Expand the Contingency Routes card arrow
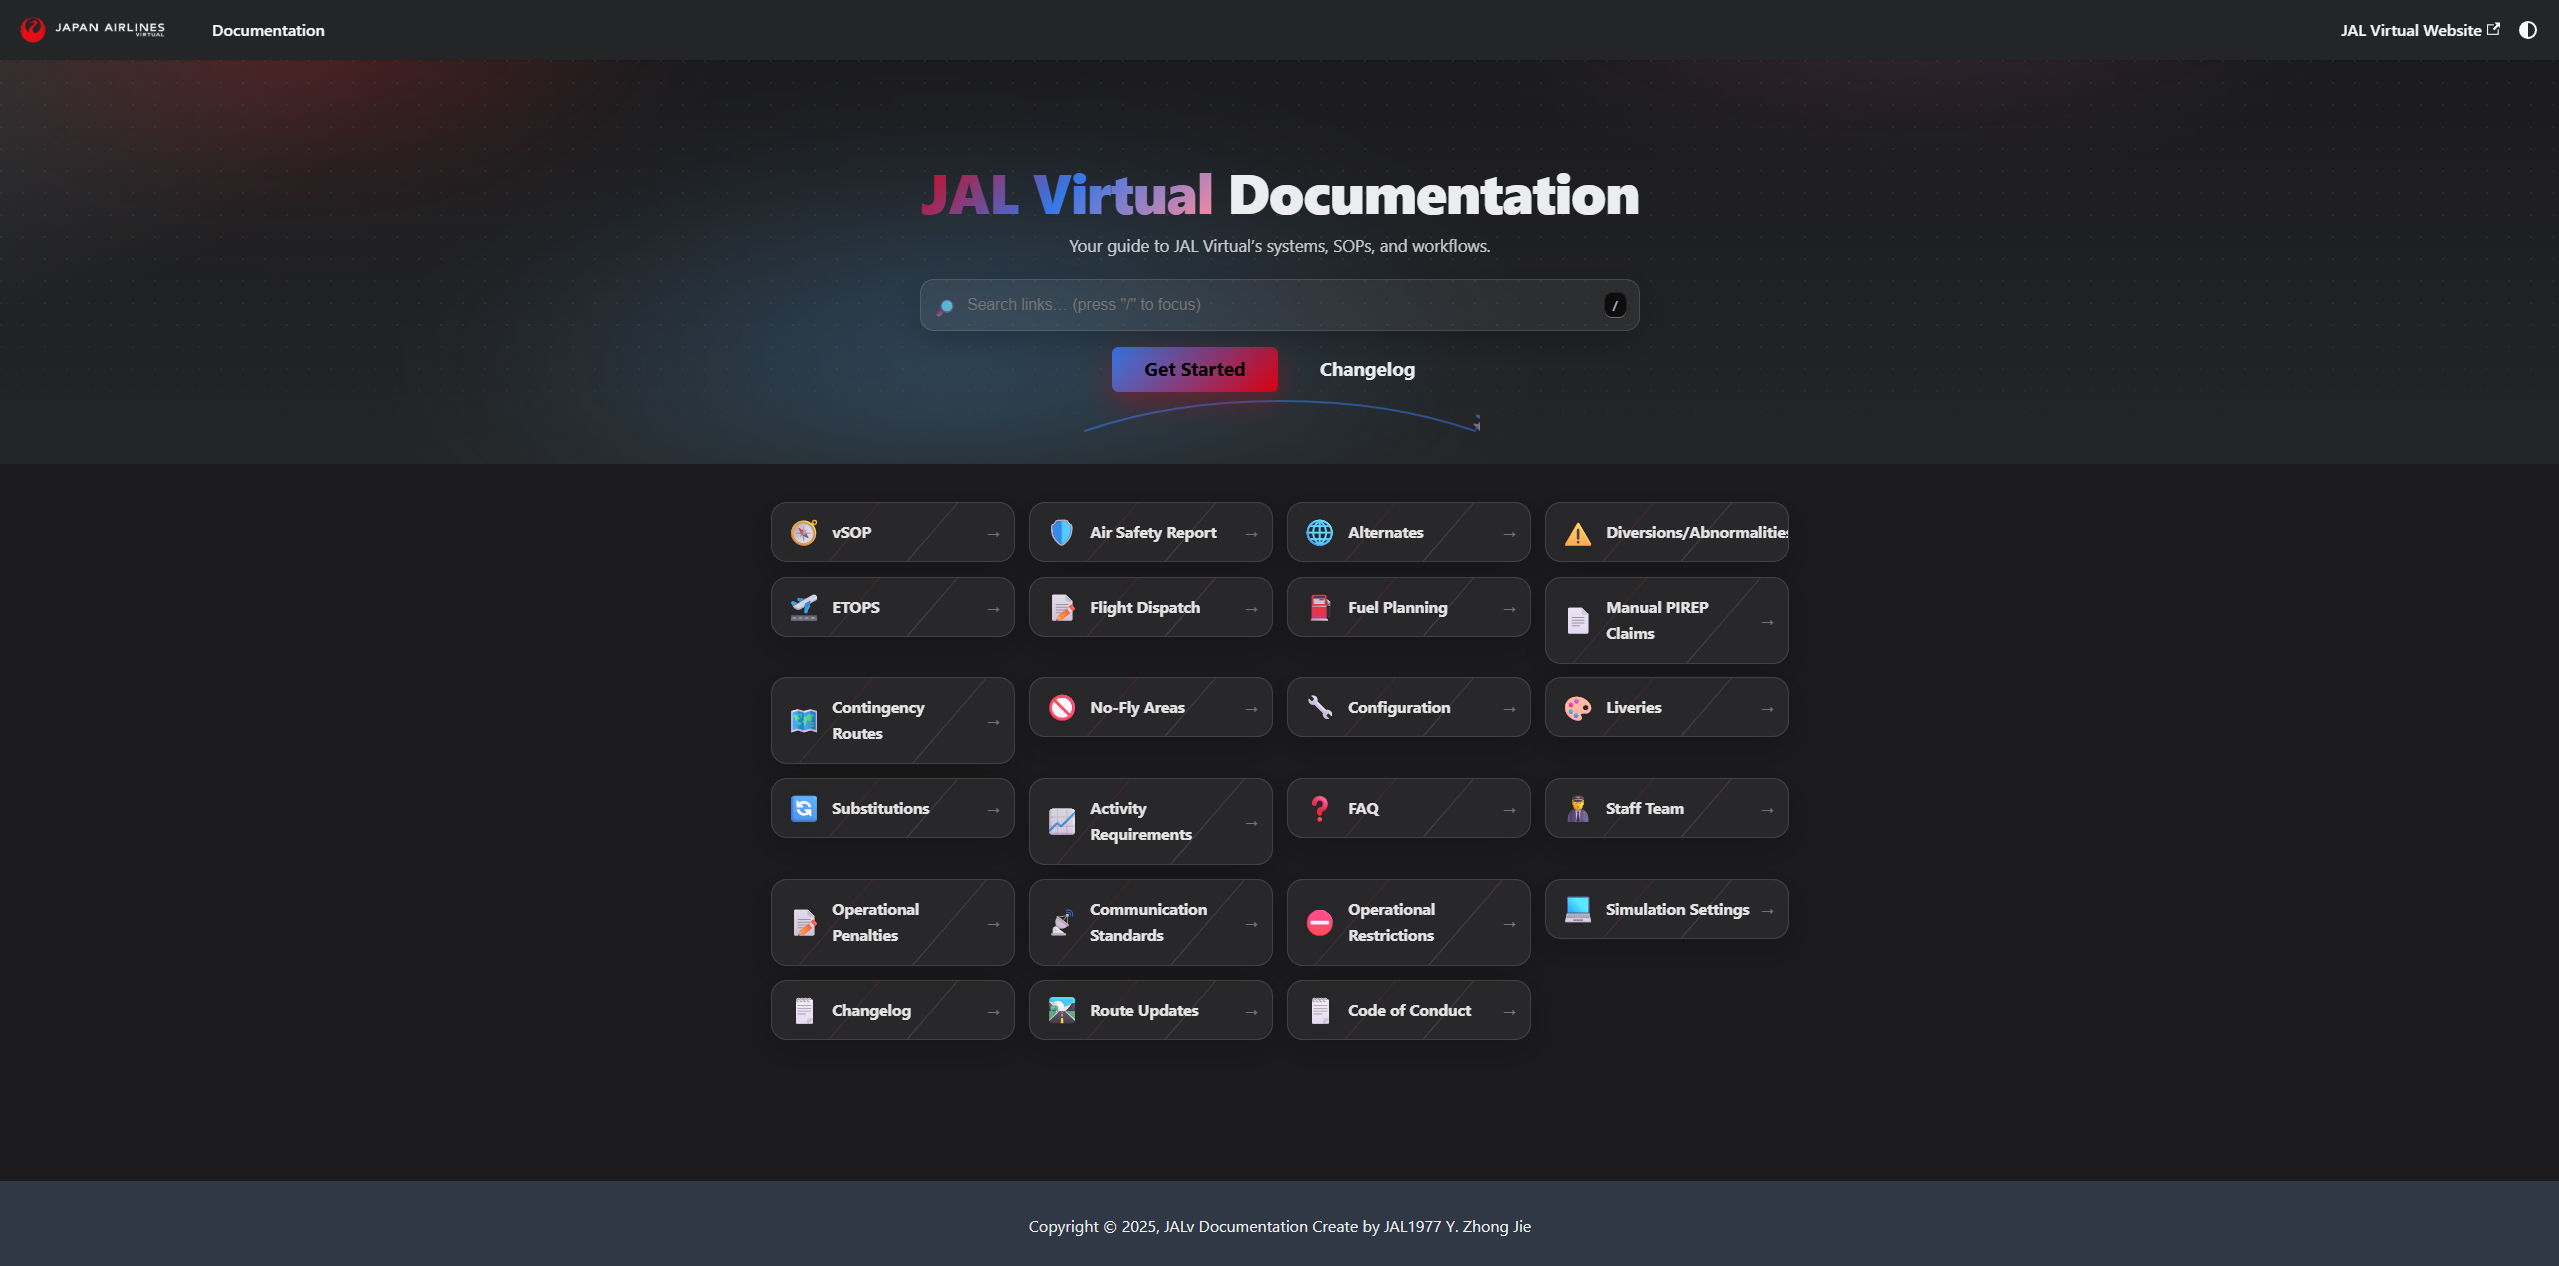 tap(992, 720)
